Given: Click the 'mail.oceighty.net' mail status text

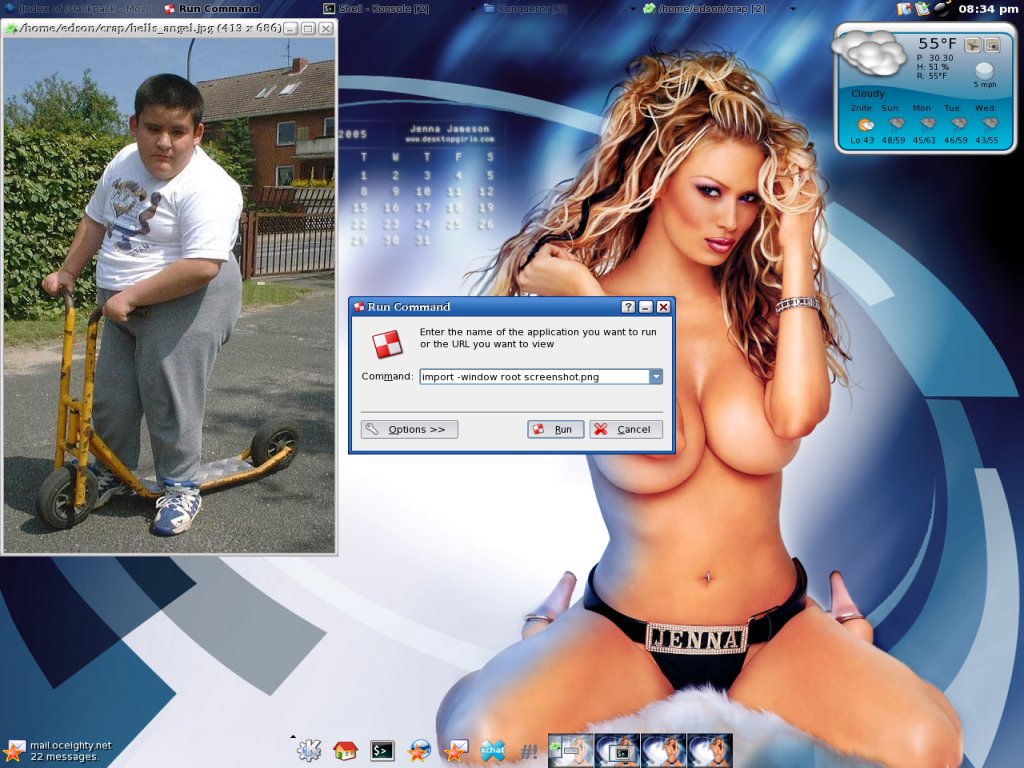Looking at the screenshot, I should point(71,745).
